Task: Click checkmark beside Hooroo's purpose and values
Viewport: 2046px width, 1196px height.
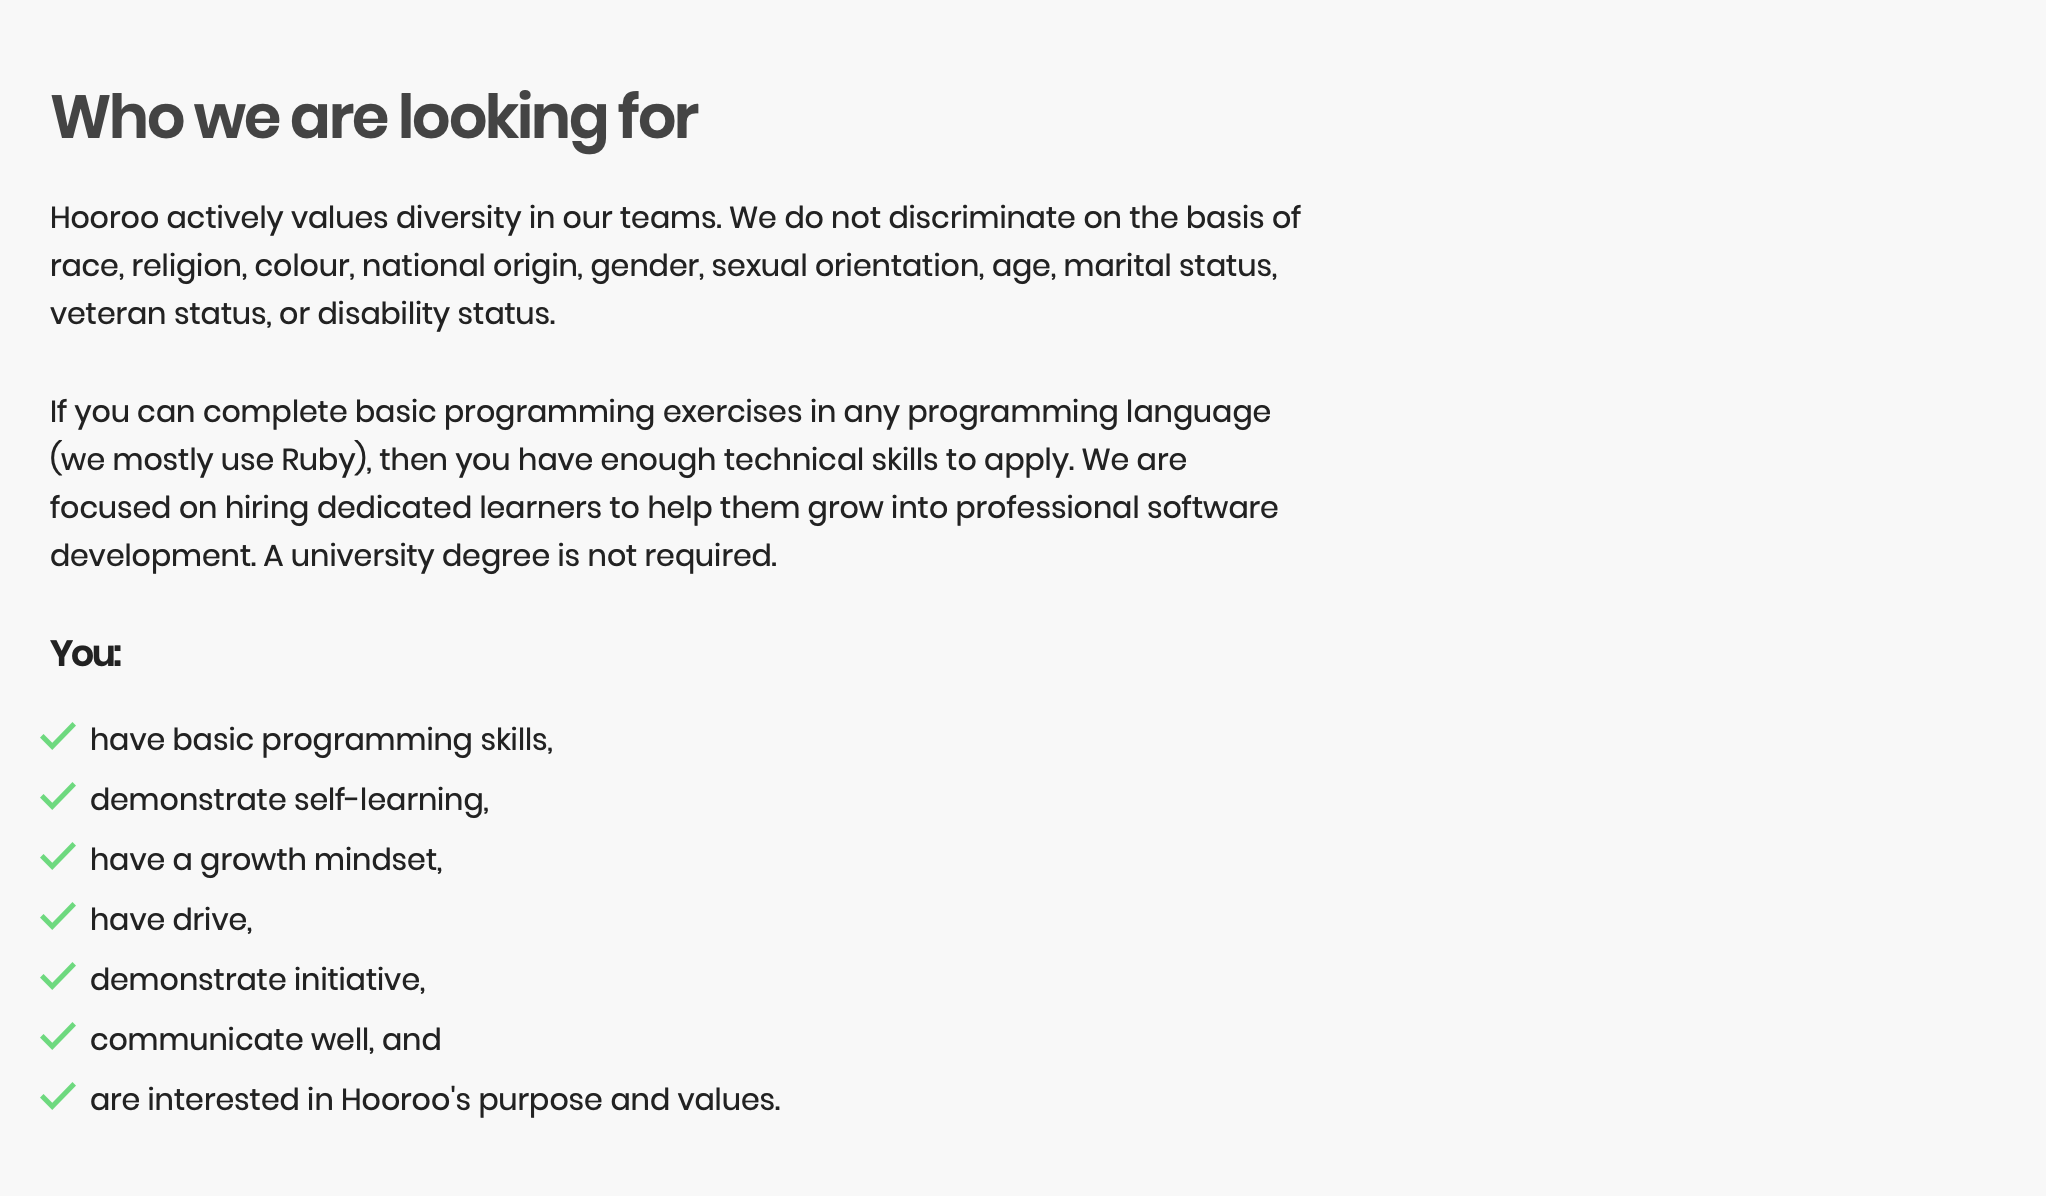Action: 58,1097
